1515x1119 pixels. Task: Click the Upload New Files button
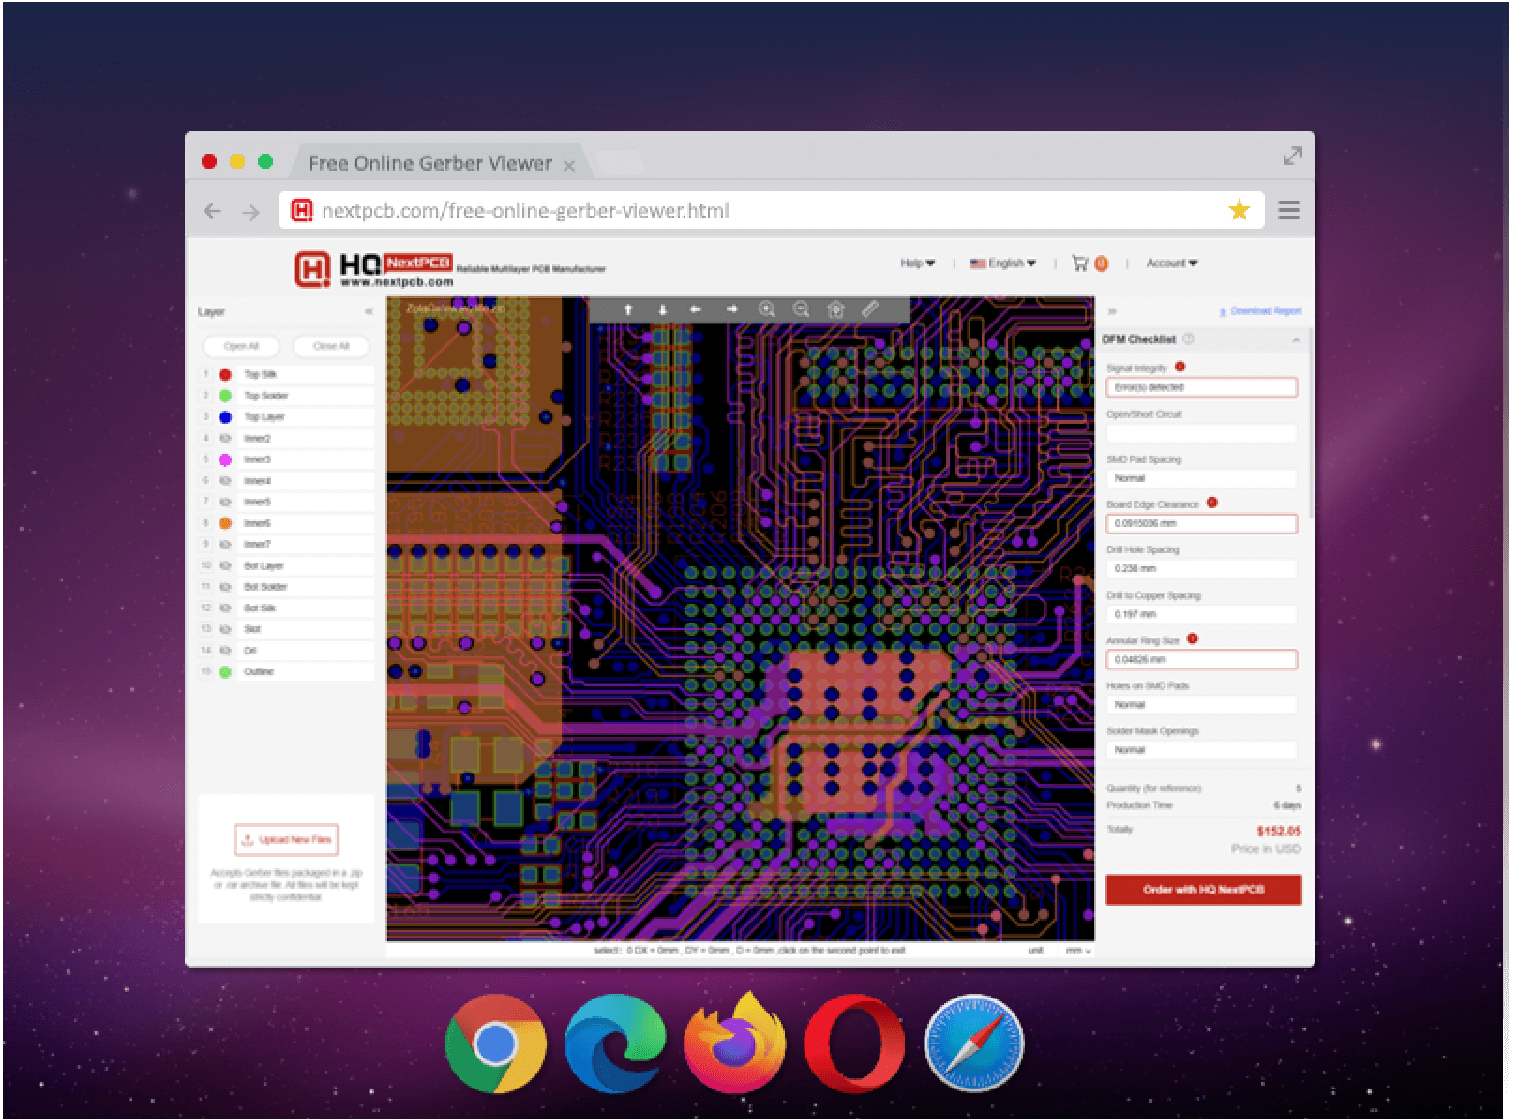pos(287,839)
